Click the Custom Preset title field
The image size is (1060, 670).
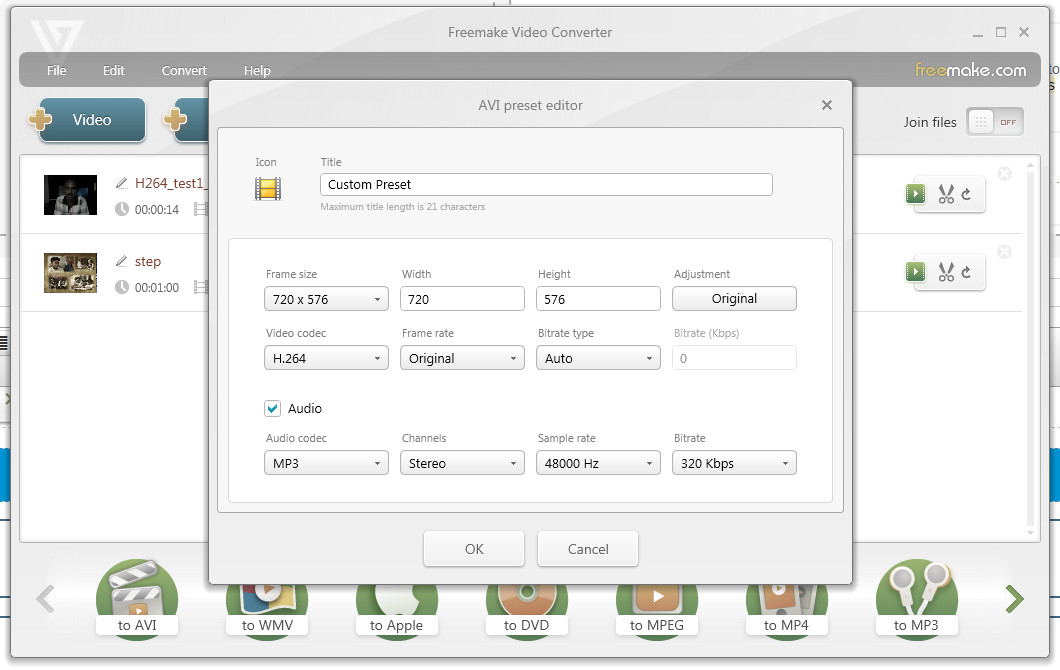click(x=546, y=185)
